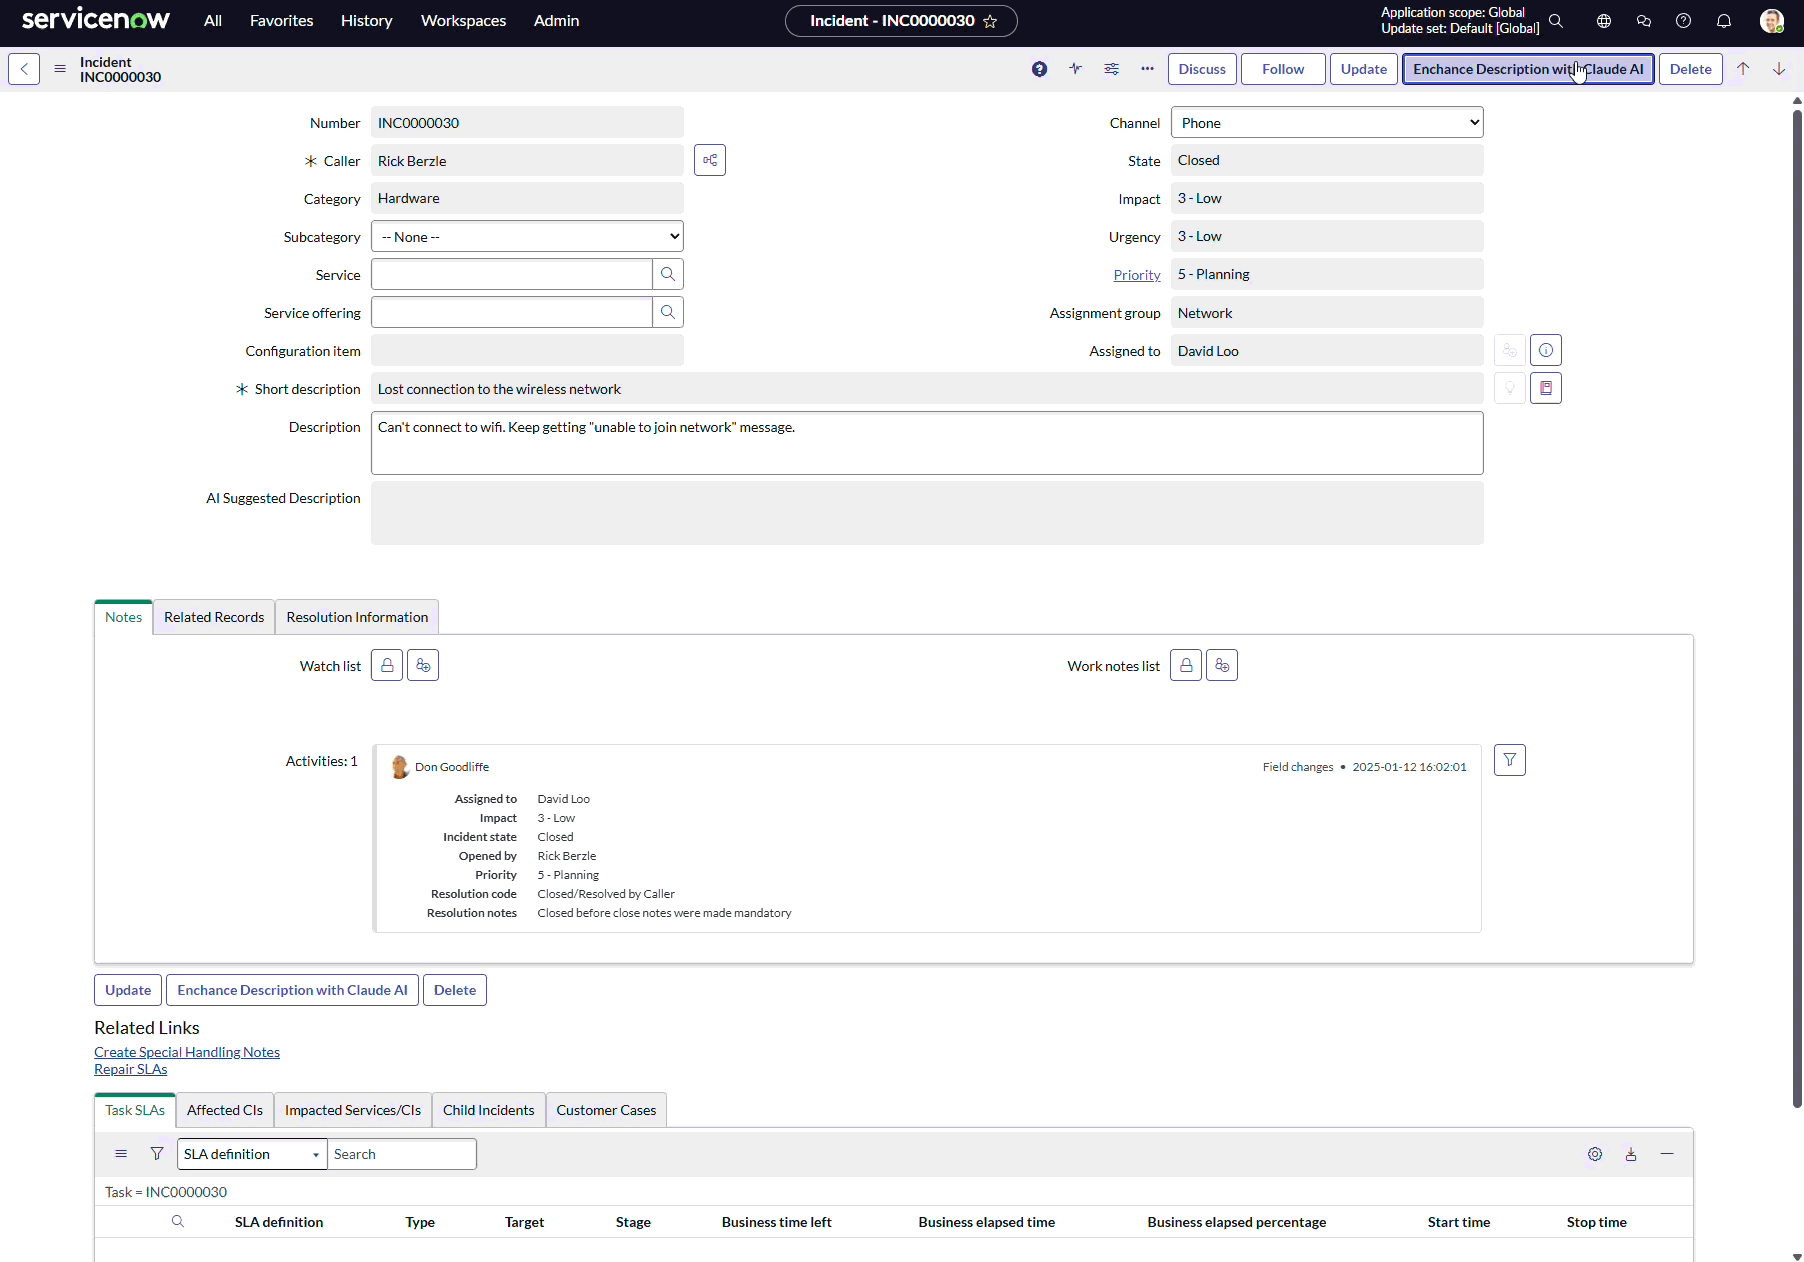1804x1262 pixels.
Task: Preview Assigned to record info icon
Action: (1546, 350)
